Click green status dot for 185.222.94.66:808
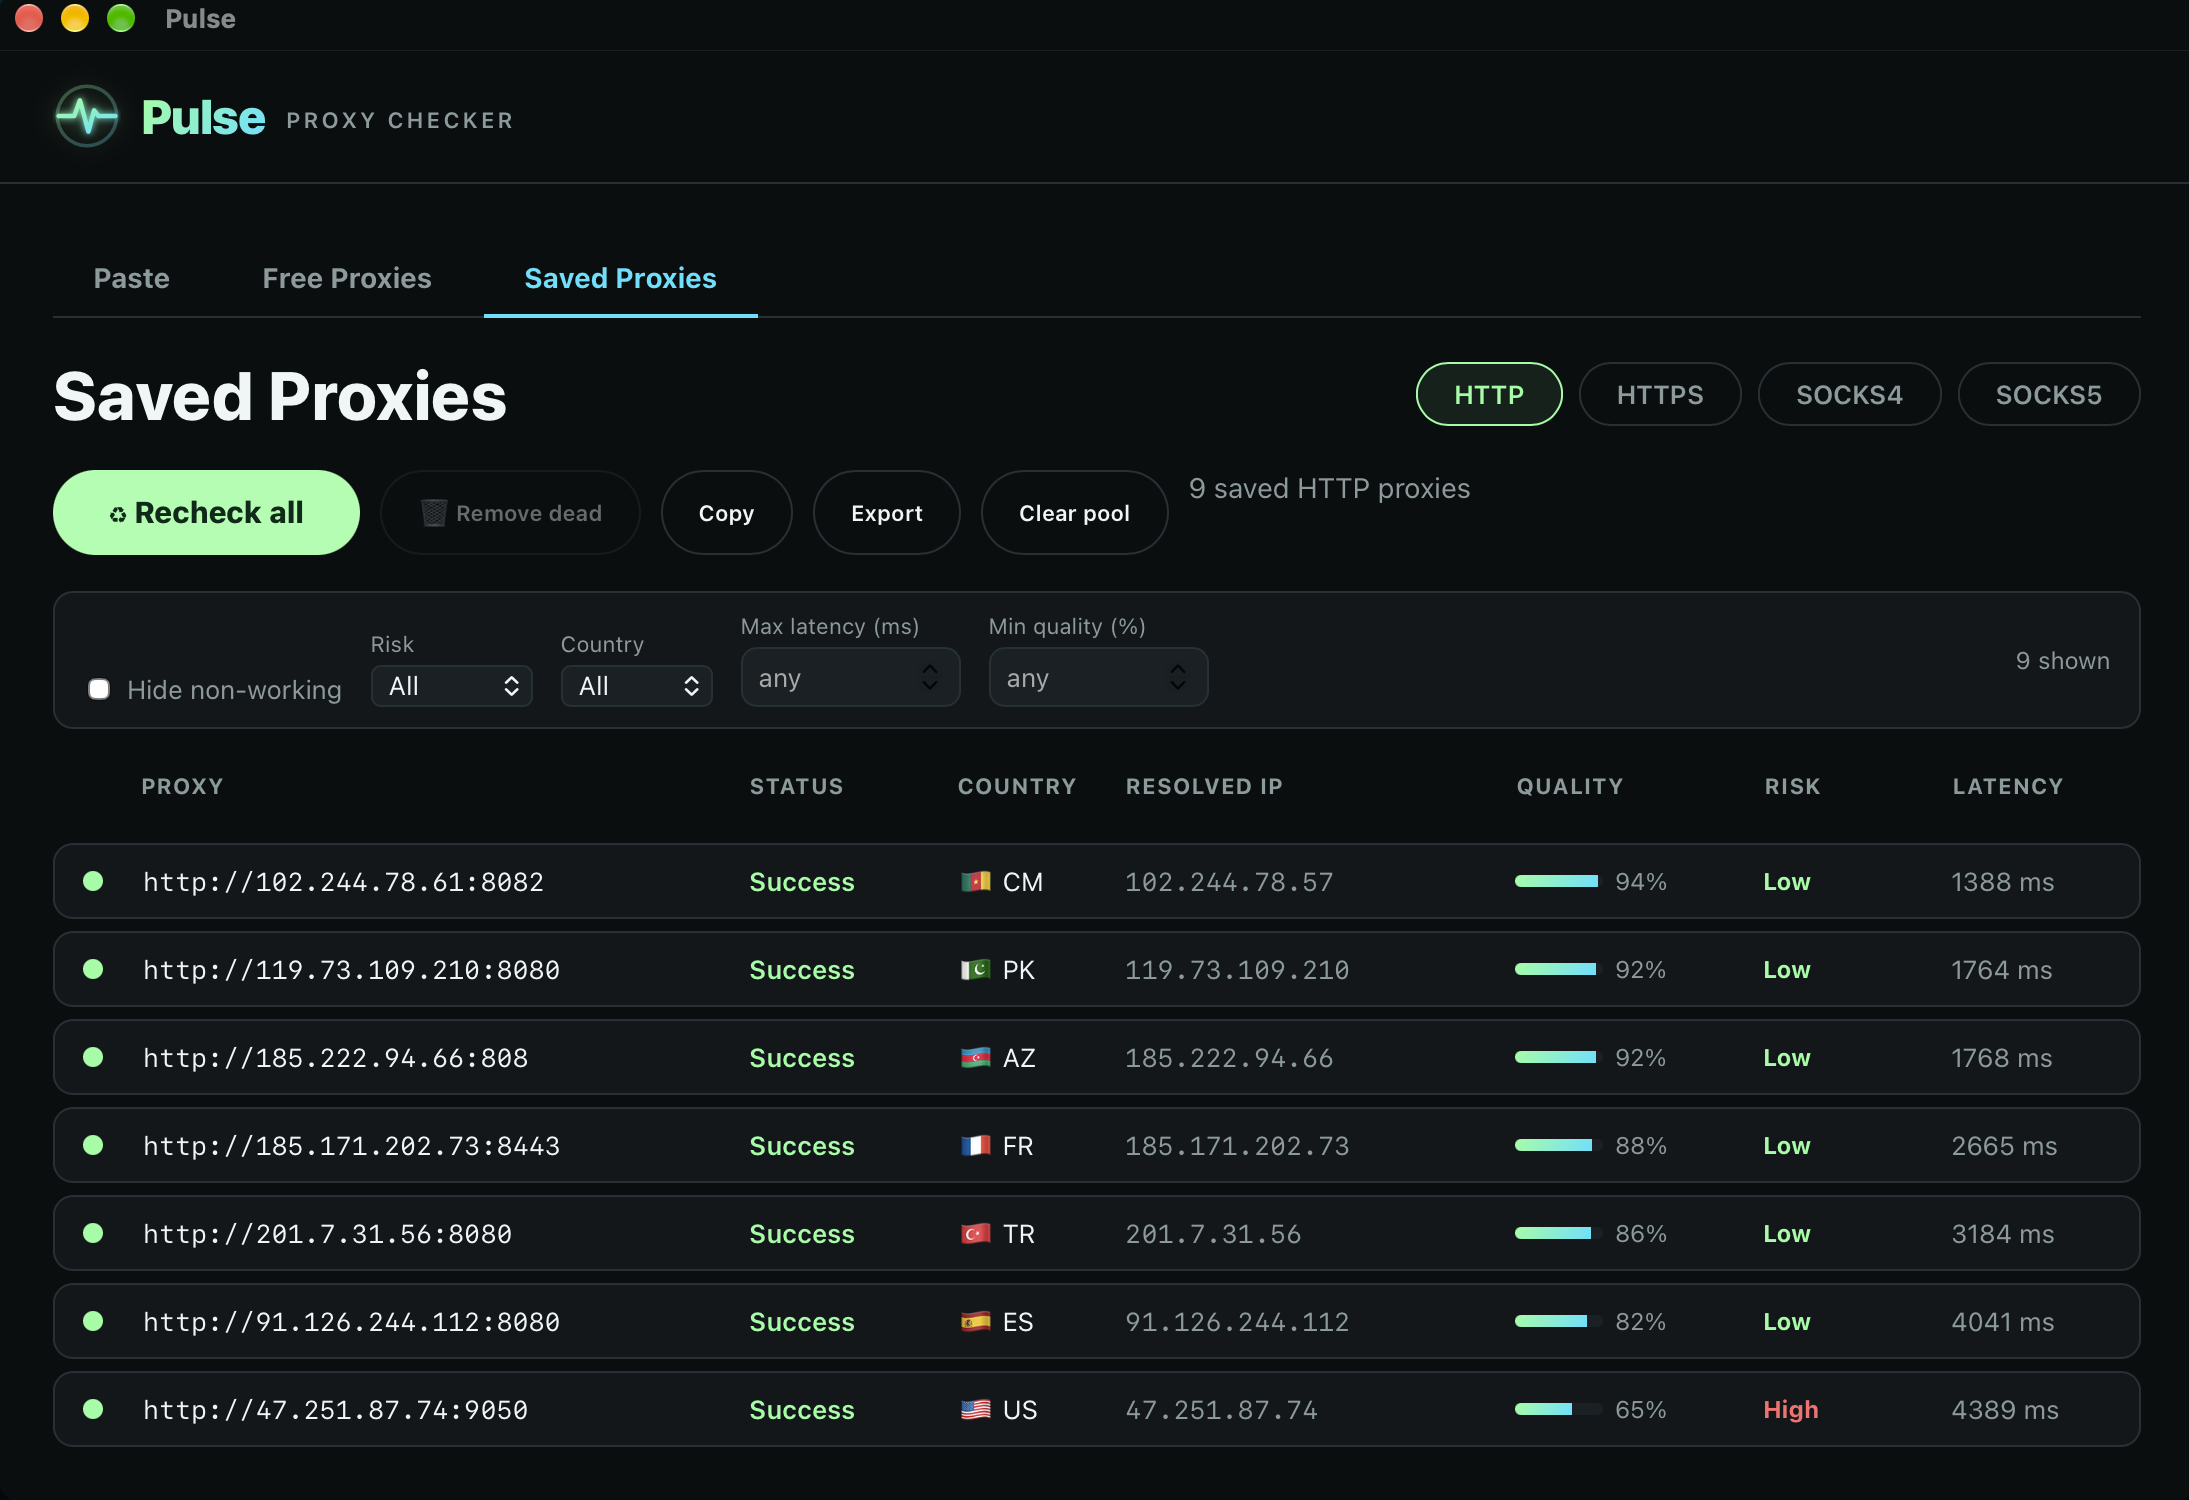 (93, 1057)
